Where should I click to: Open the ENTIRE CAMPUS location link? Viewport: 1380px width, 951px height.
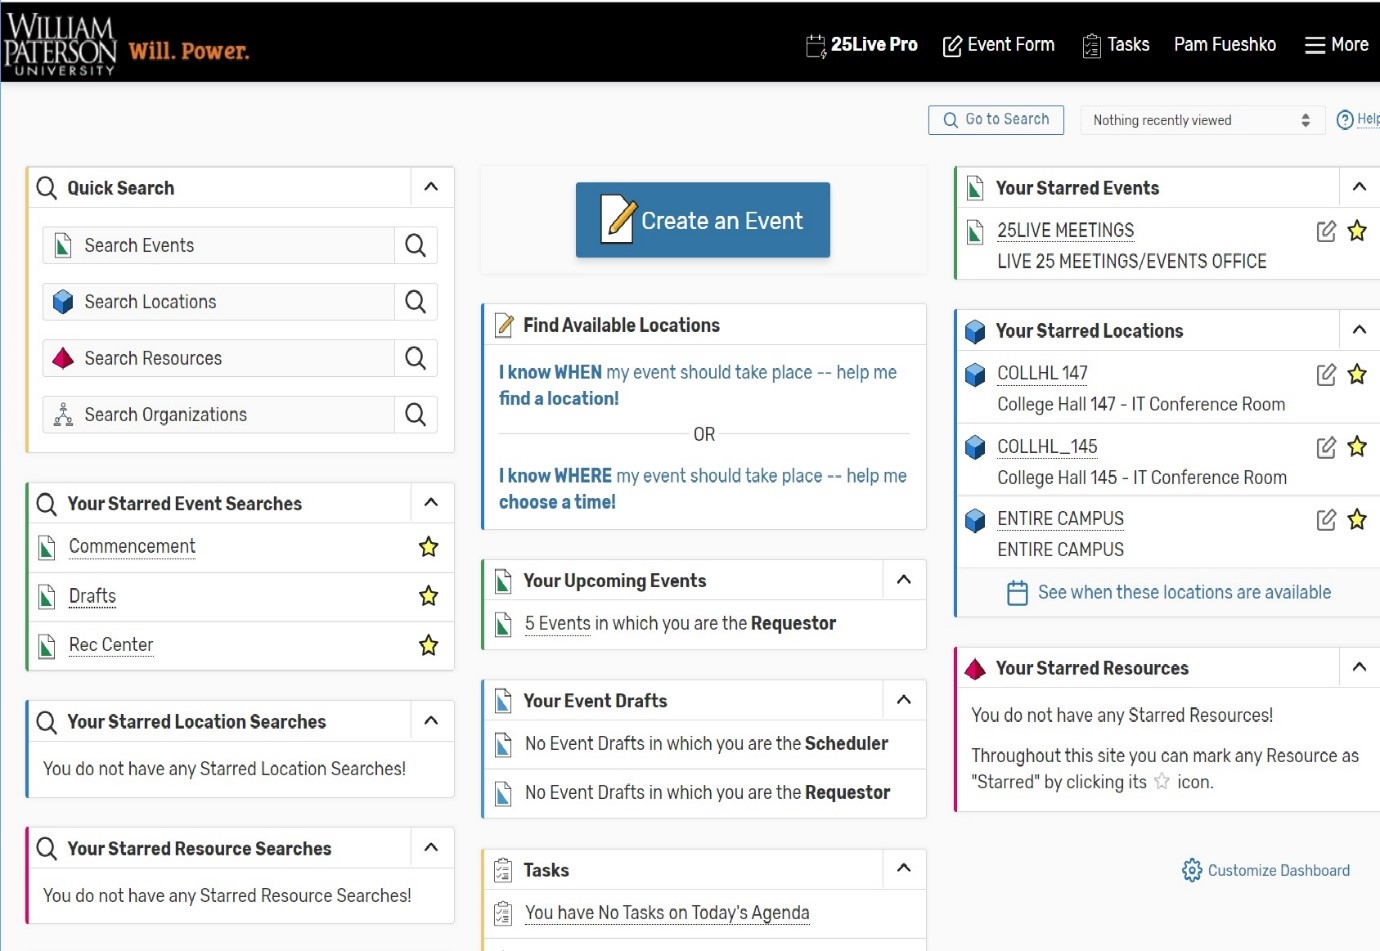pos(1060,519)
